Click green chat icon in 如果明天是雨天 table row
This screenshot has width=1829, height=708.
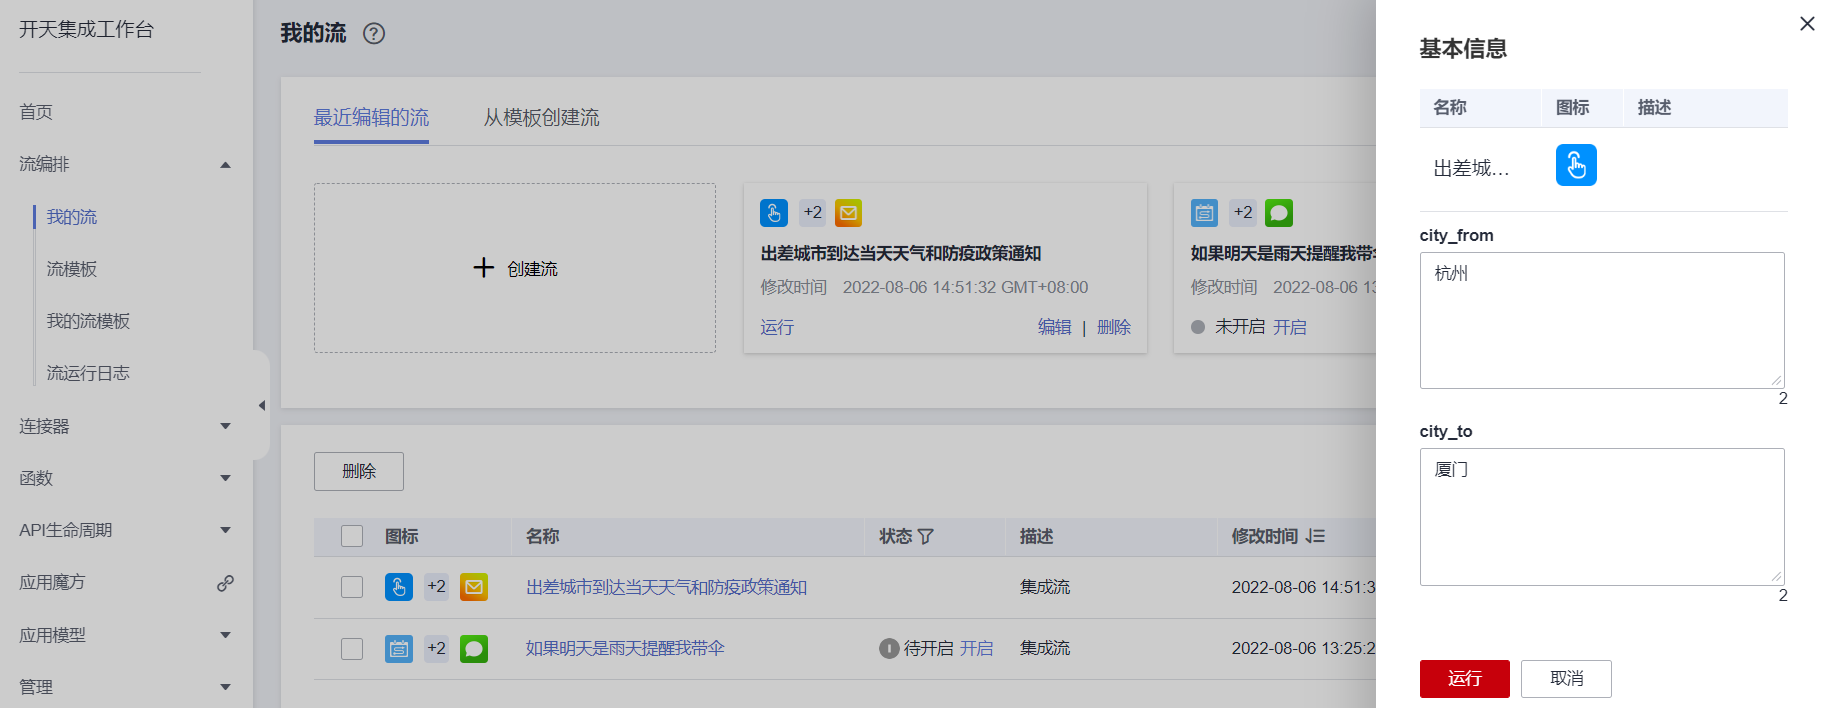[474, 649]
